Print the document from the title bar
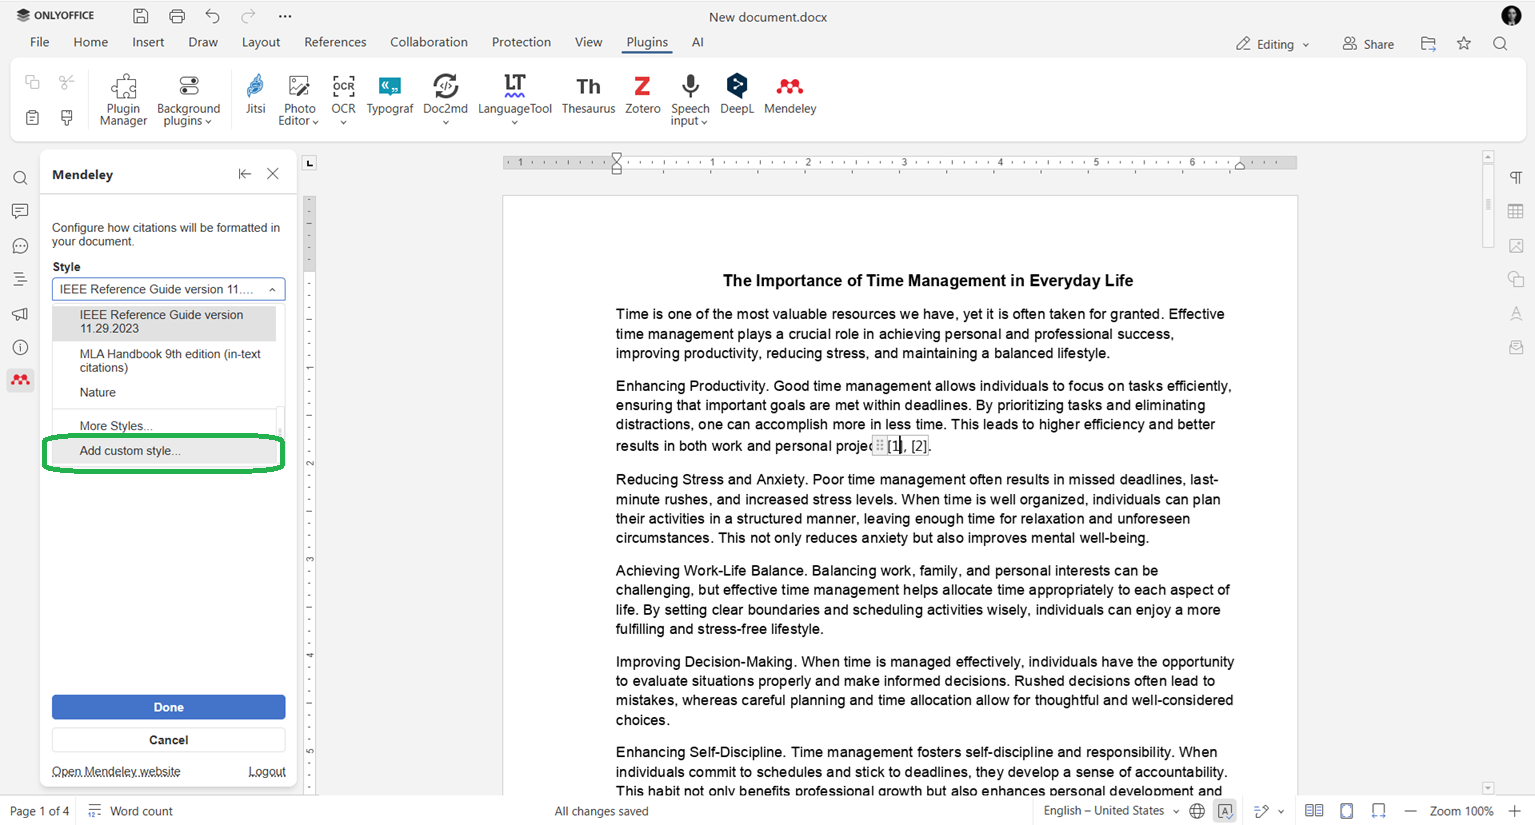Viewport: 1535px width, 825px height. point(177,16)
